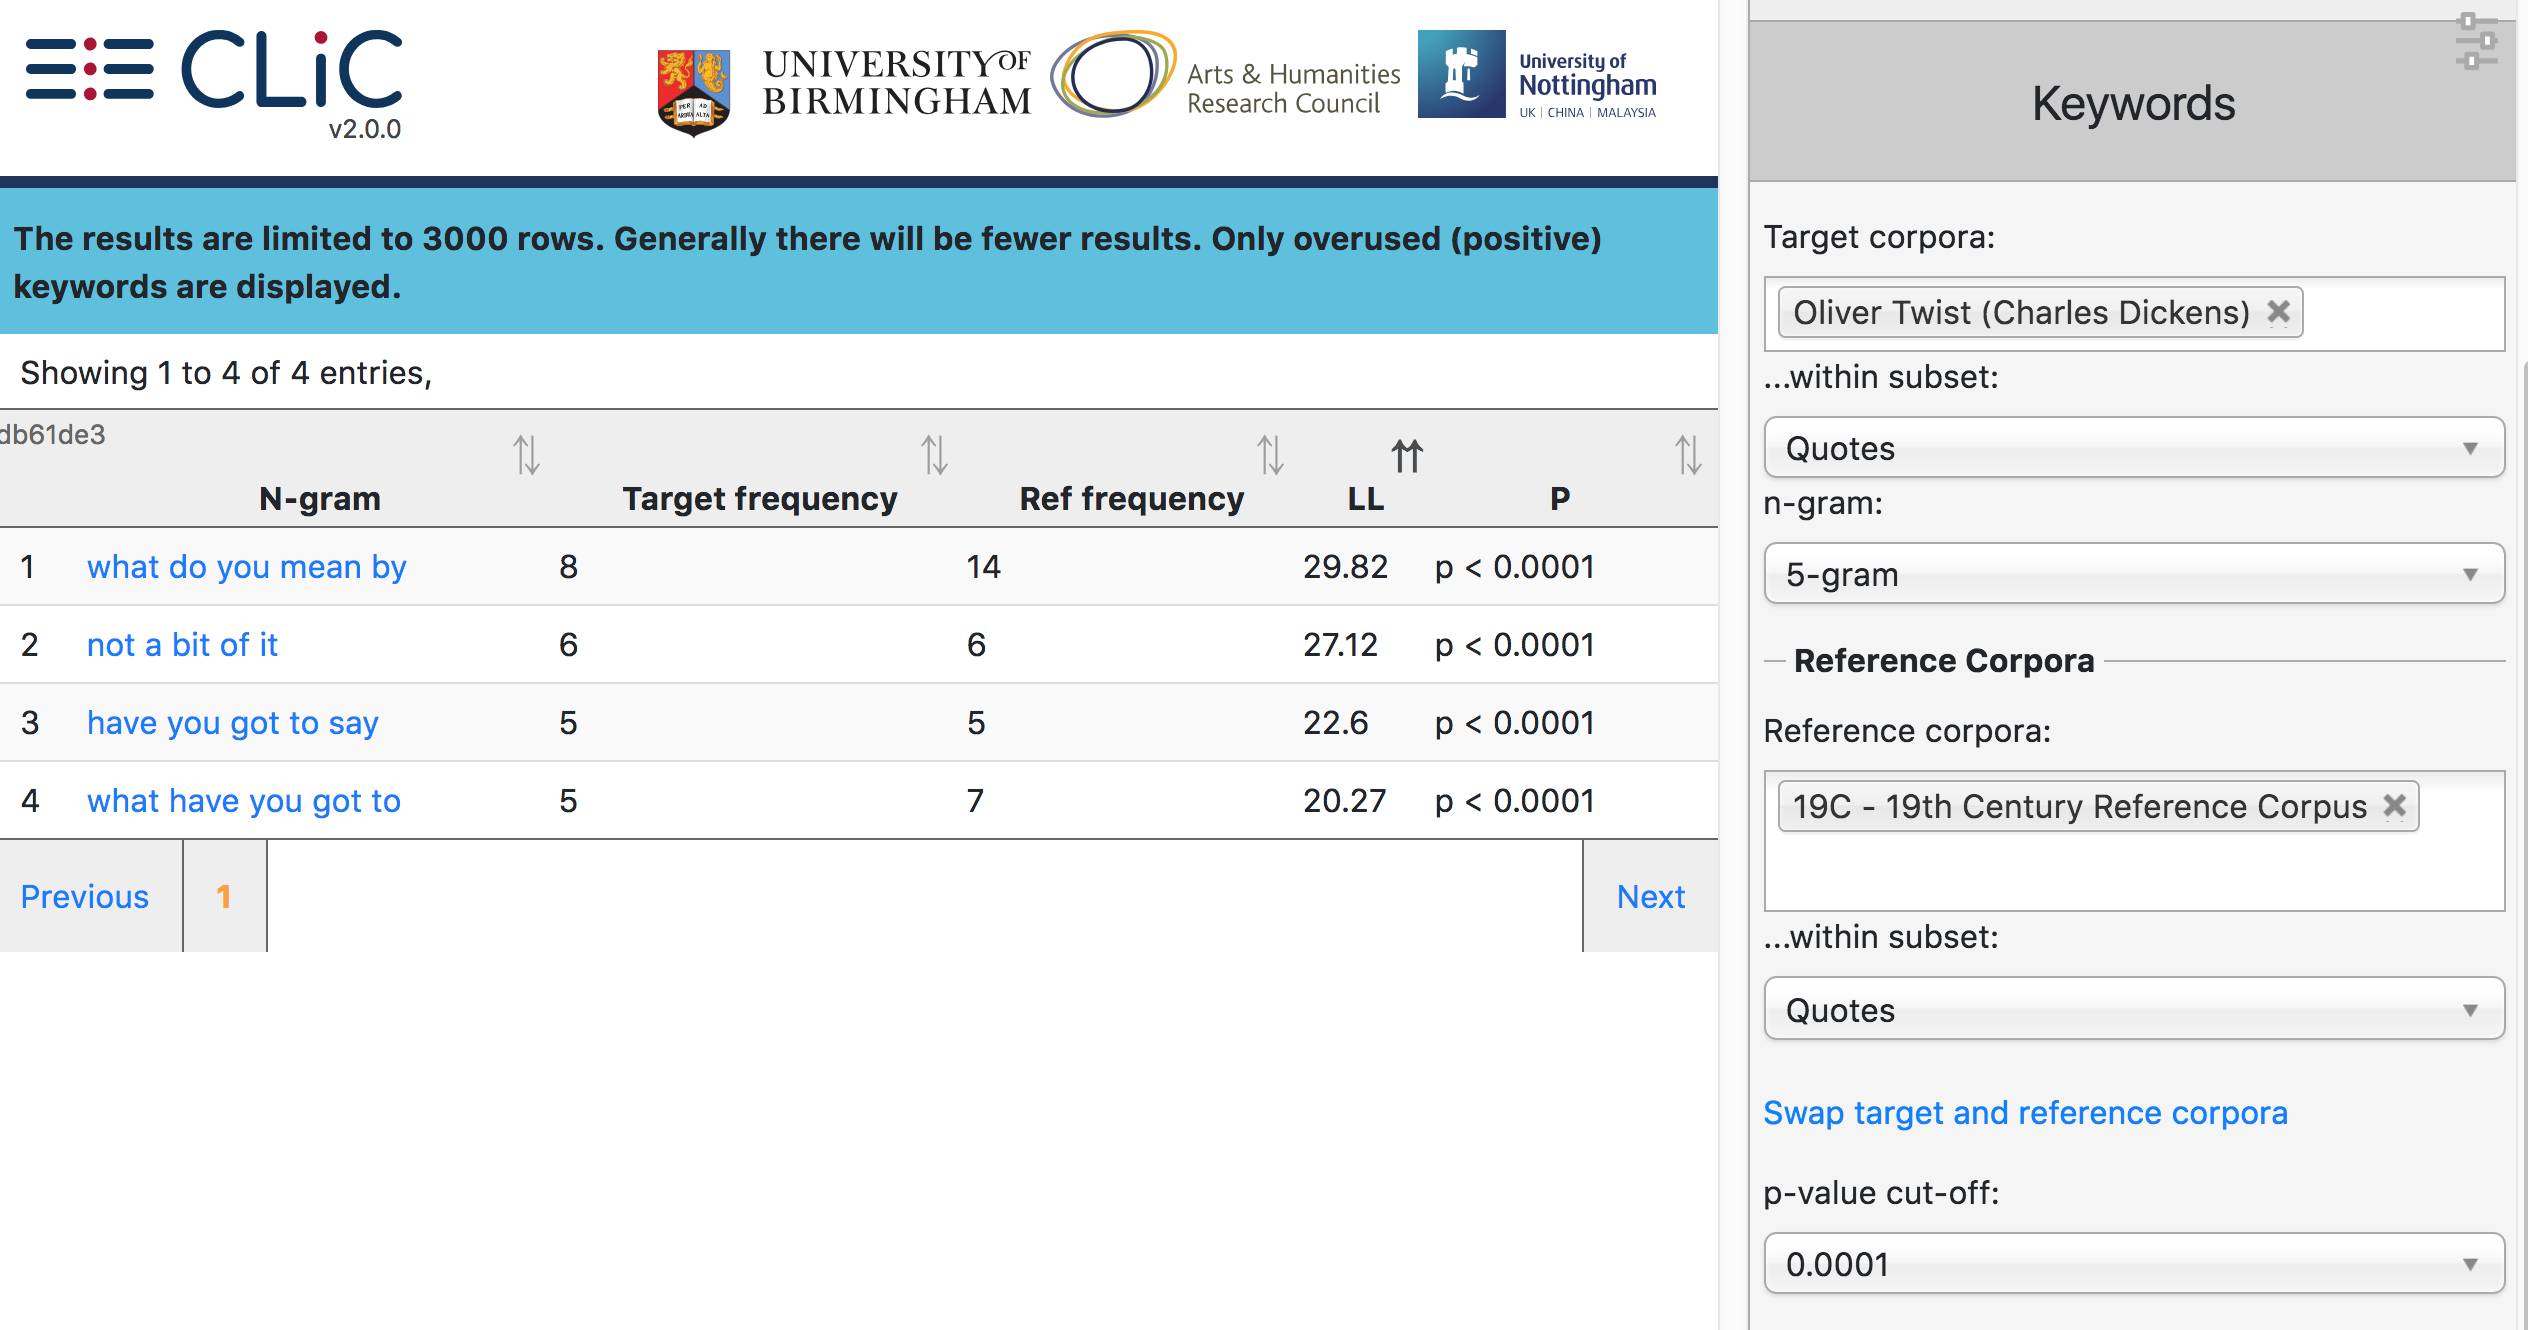Open the n-gram 5-gram dropdown
The width and height of the screenshot is (2528, 1330).
[2134, 574]
